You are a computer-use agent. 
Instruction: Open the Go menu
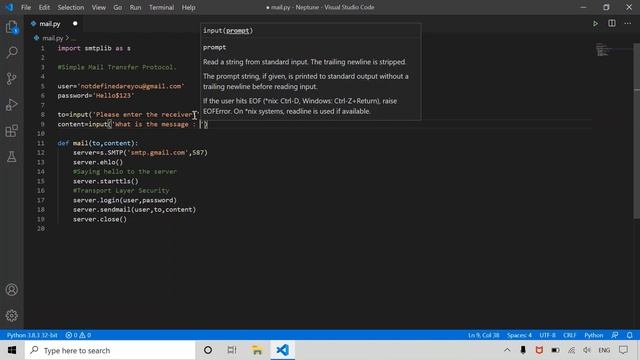point(118,7)
